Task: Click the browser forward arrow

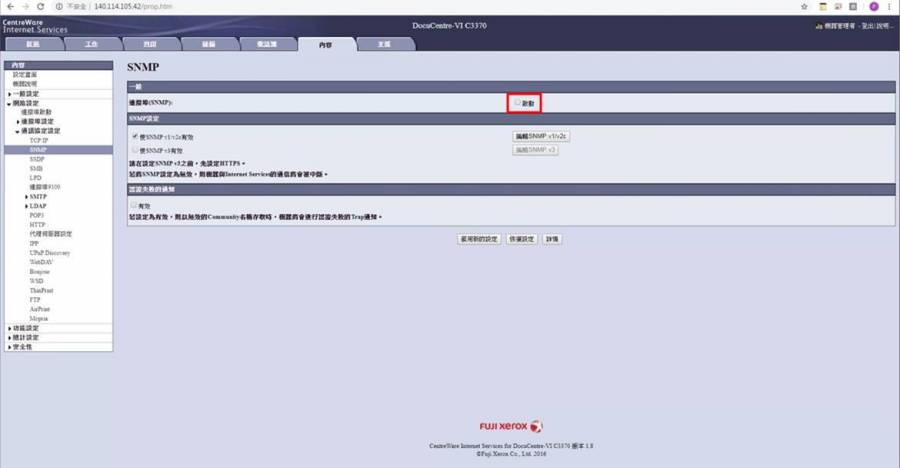Action: click(25, 6)
